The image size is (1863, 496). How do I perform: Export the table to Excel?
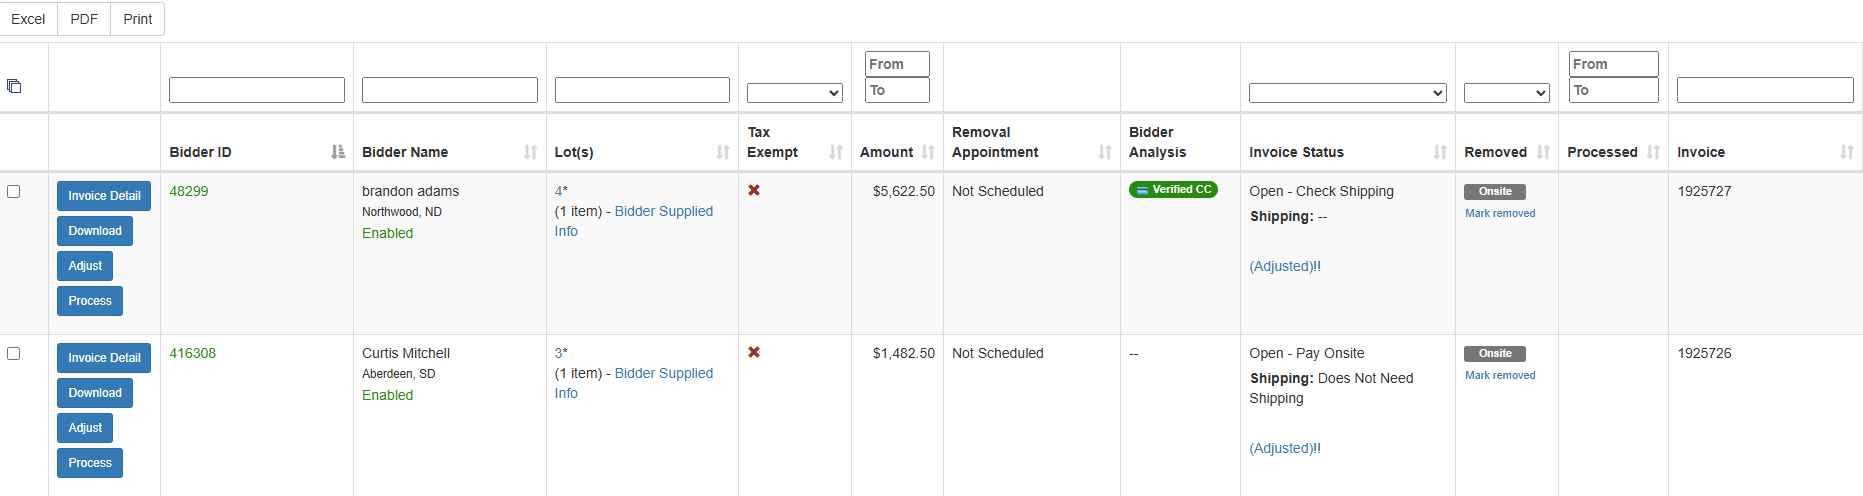click(28, 19)
